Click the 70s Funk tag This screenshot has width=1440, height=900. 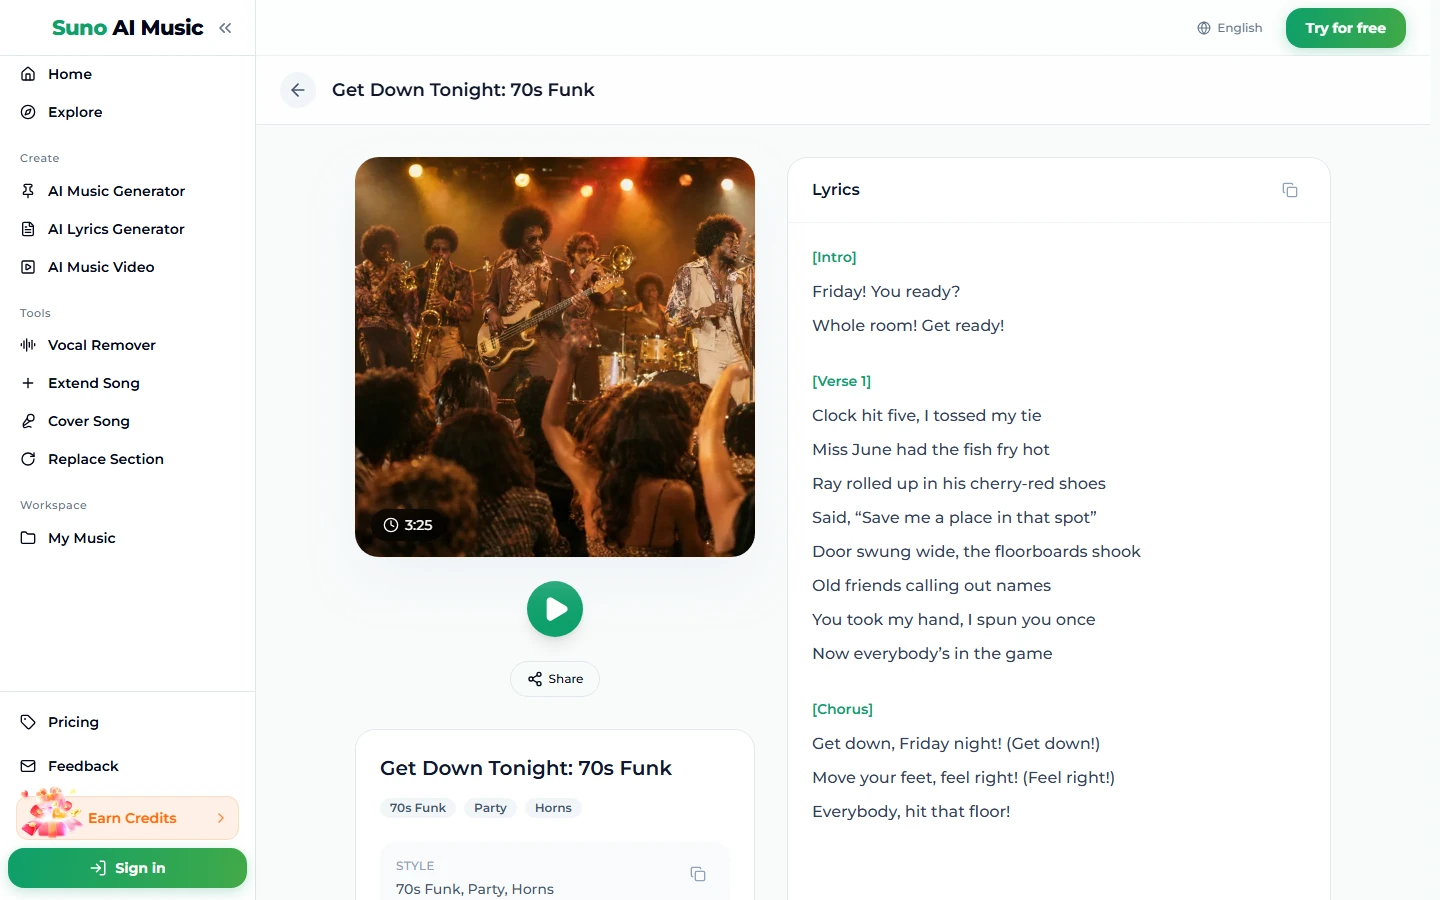(418, 808)
